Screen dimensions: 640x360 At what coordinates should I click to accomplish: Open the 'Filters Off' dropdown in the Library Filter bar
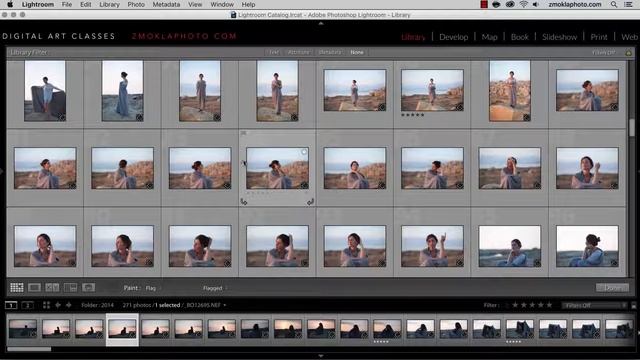(x=604, y=52)
